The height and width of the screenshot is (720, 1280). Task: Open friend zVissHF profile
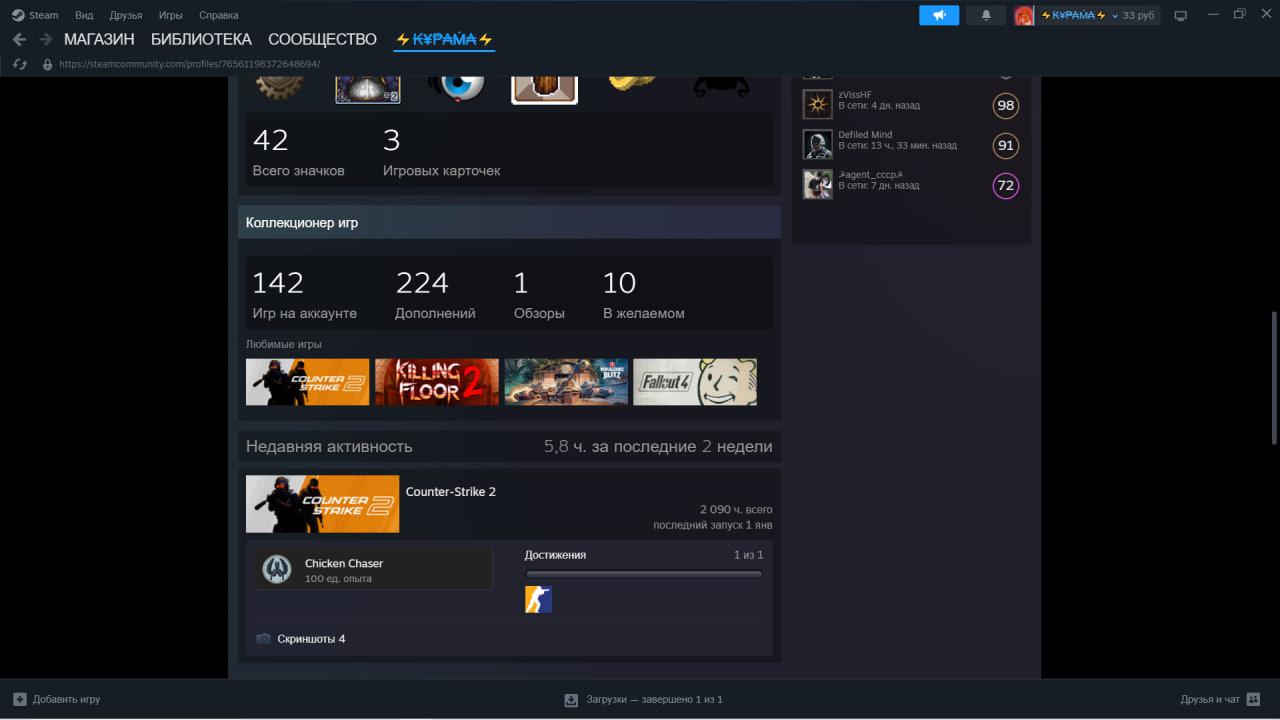(x=855, y=95)
